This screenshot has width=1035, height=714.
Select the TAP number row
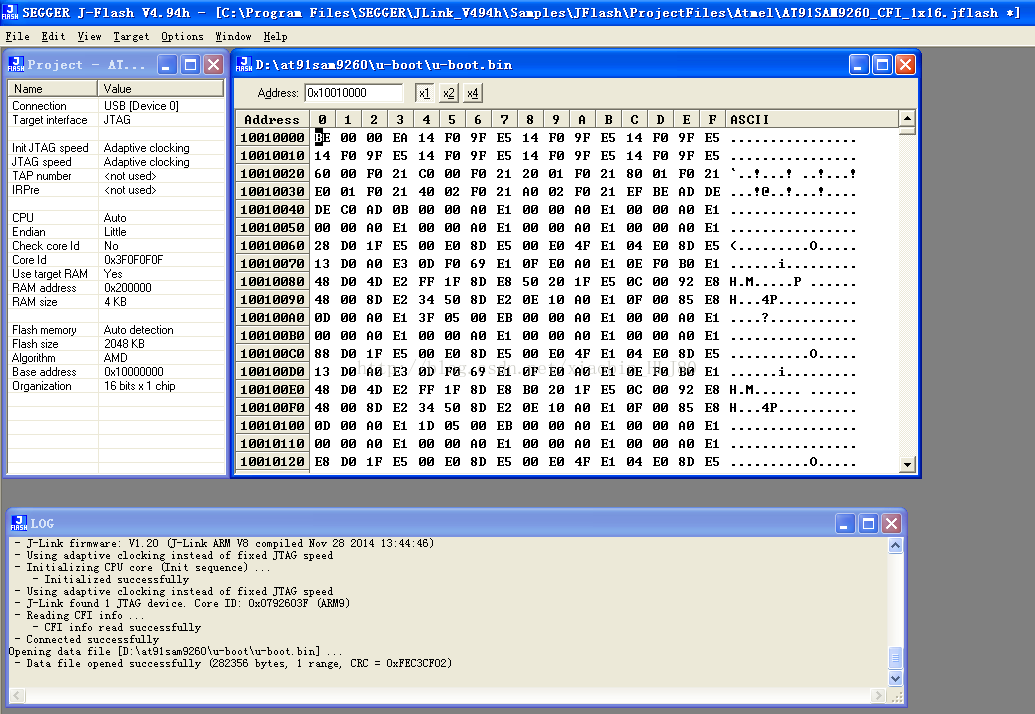coord(117,176)
